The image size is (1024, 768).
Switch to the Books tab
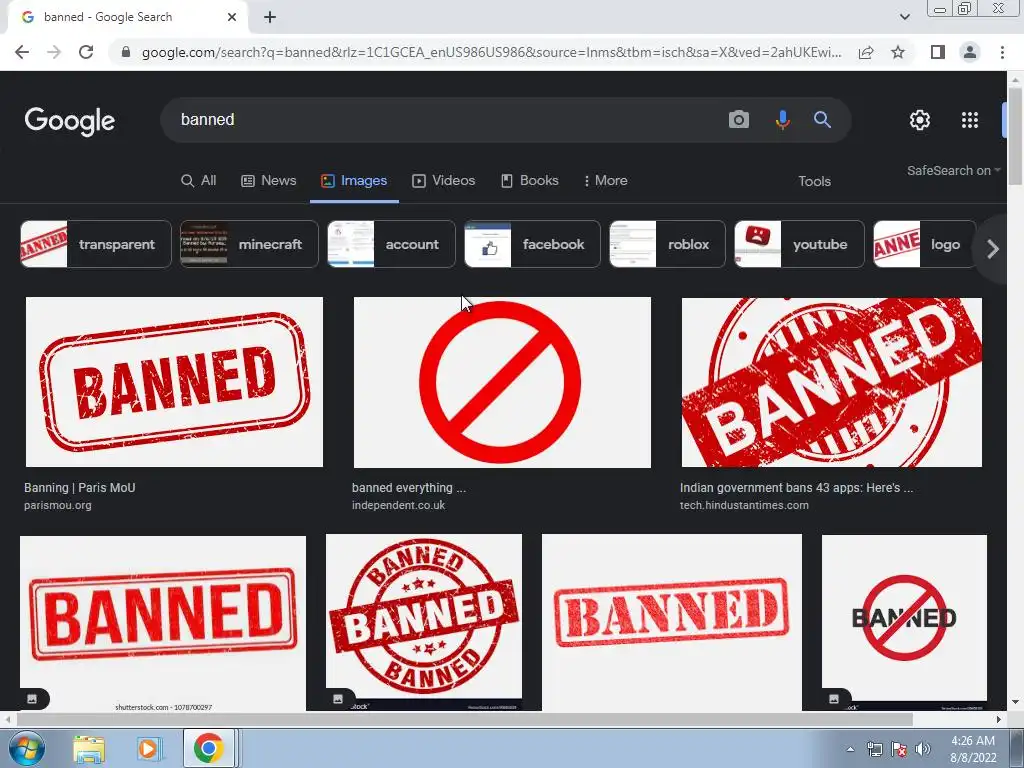pyautogui.click(x=530, y=181)
